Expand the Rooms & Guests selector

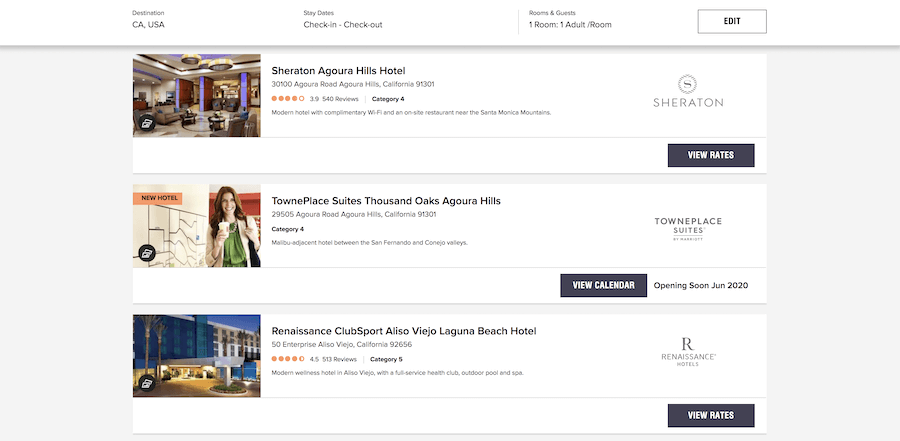(x=570, y=24)
